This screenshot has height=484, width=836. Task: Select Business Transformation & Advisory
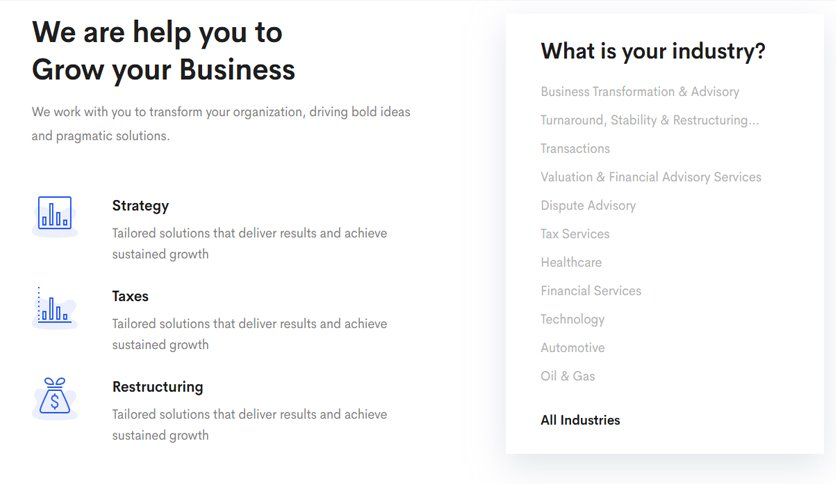click(x=640, y=92)
